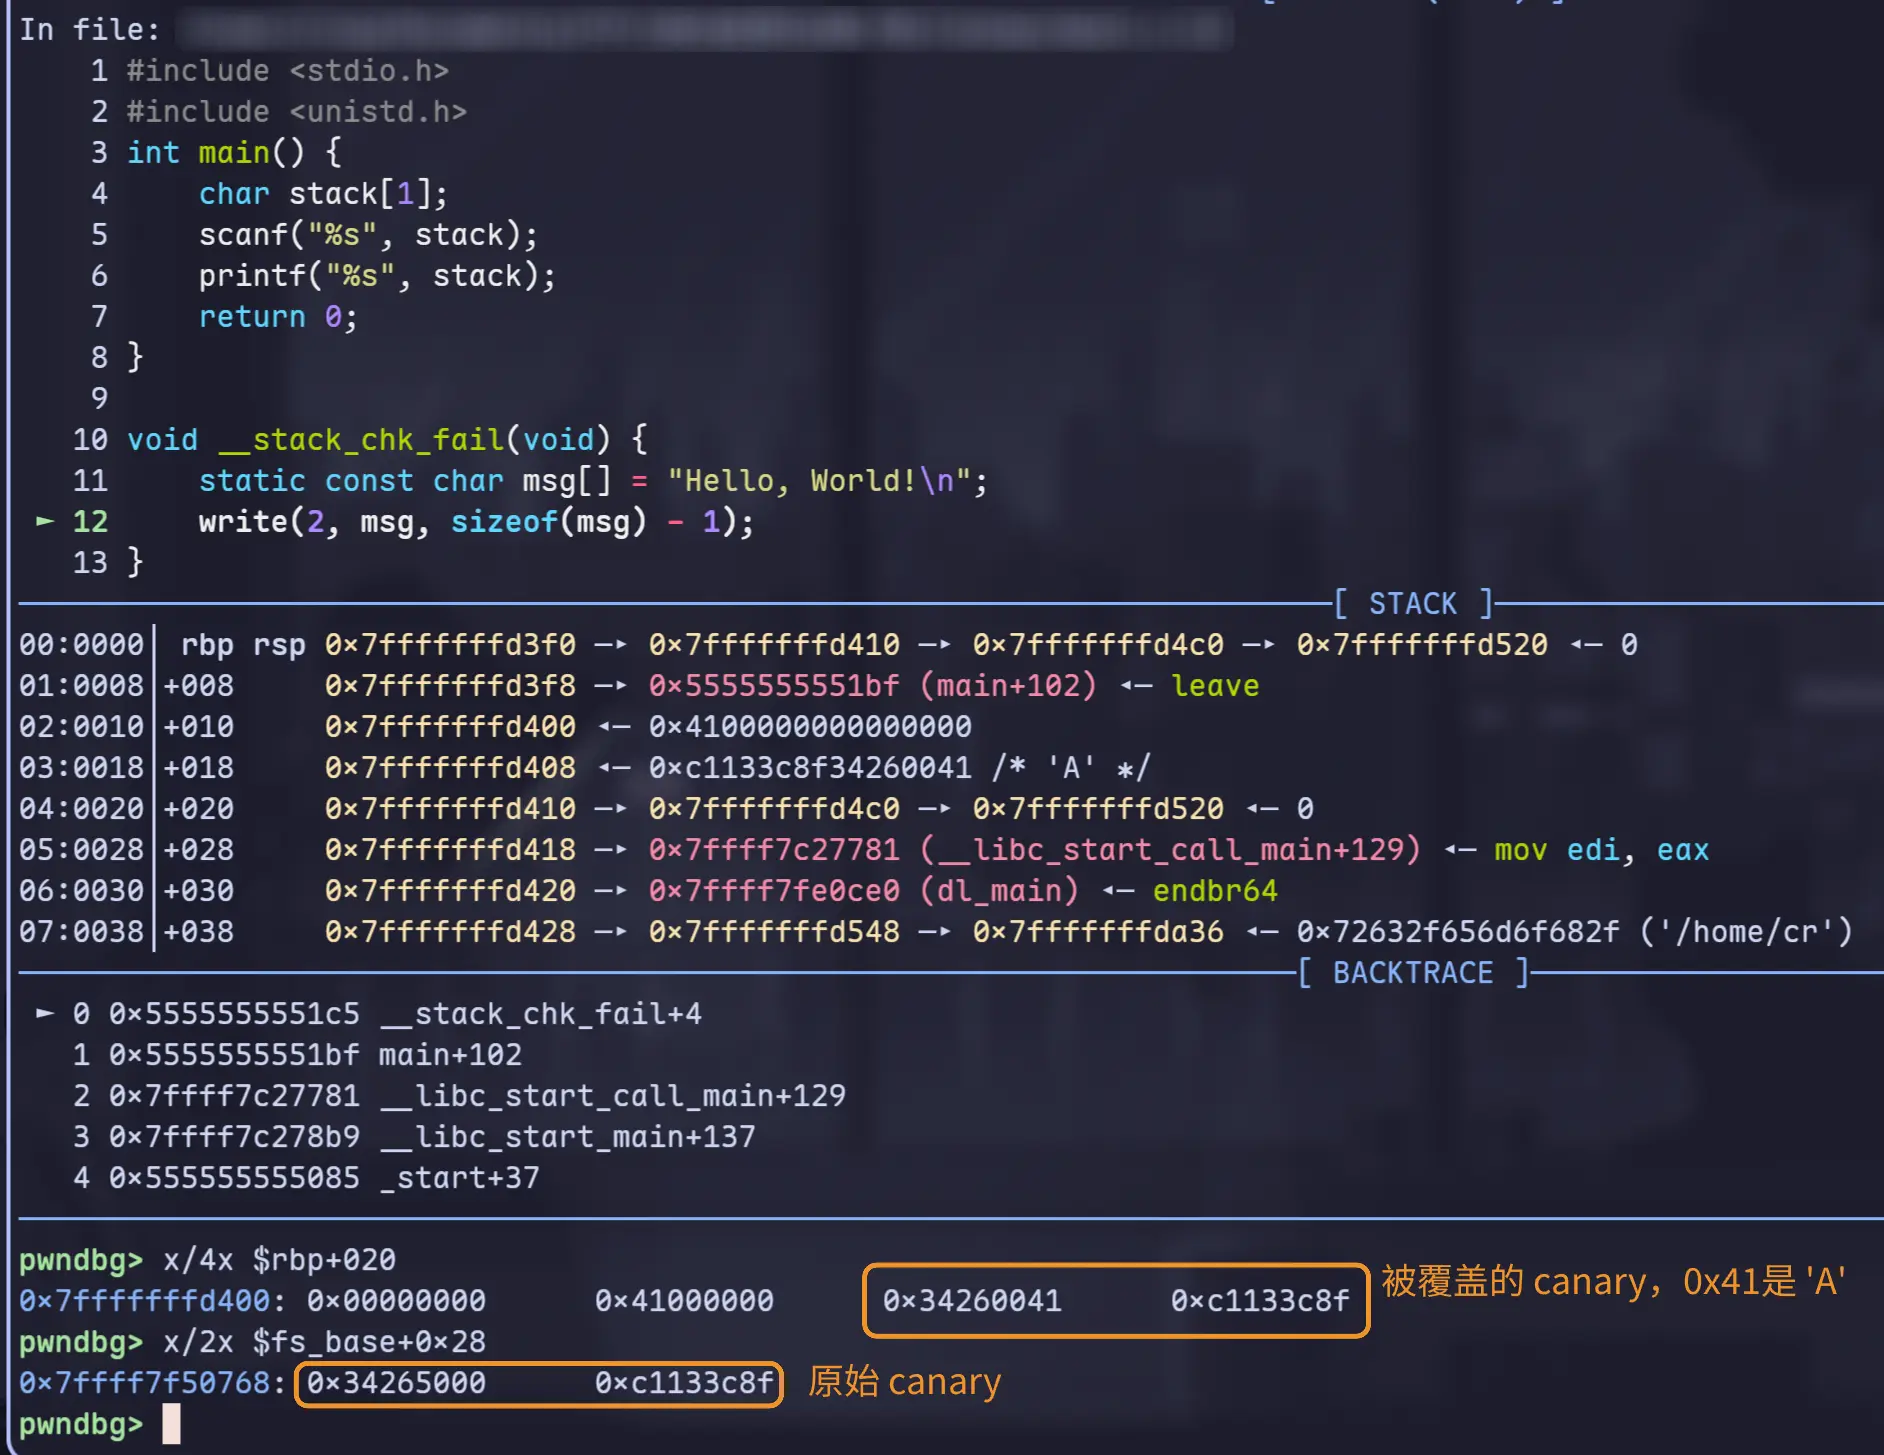Viewport: 1884px width, 1455px height.
Task: Click dumped word 0x41000000
Action: (x=684, y=1301)
